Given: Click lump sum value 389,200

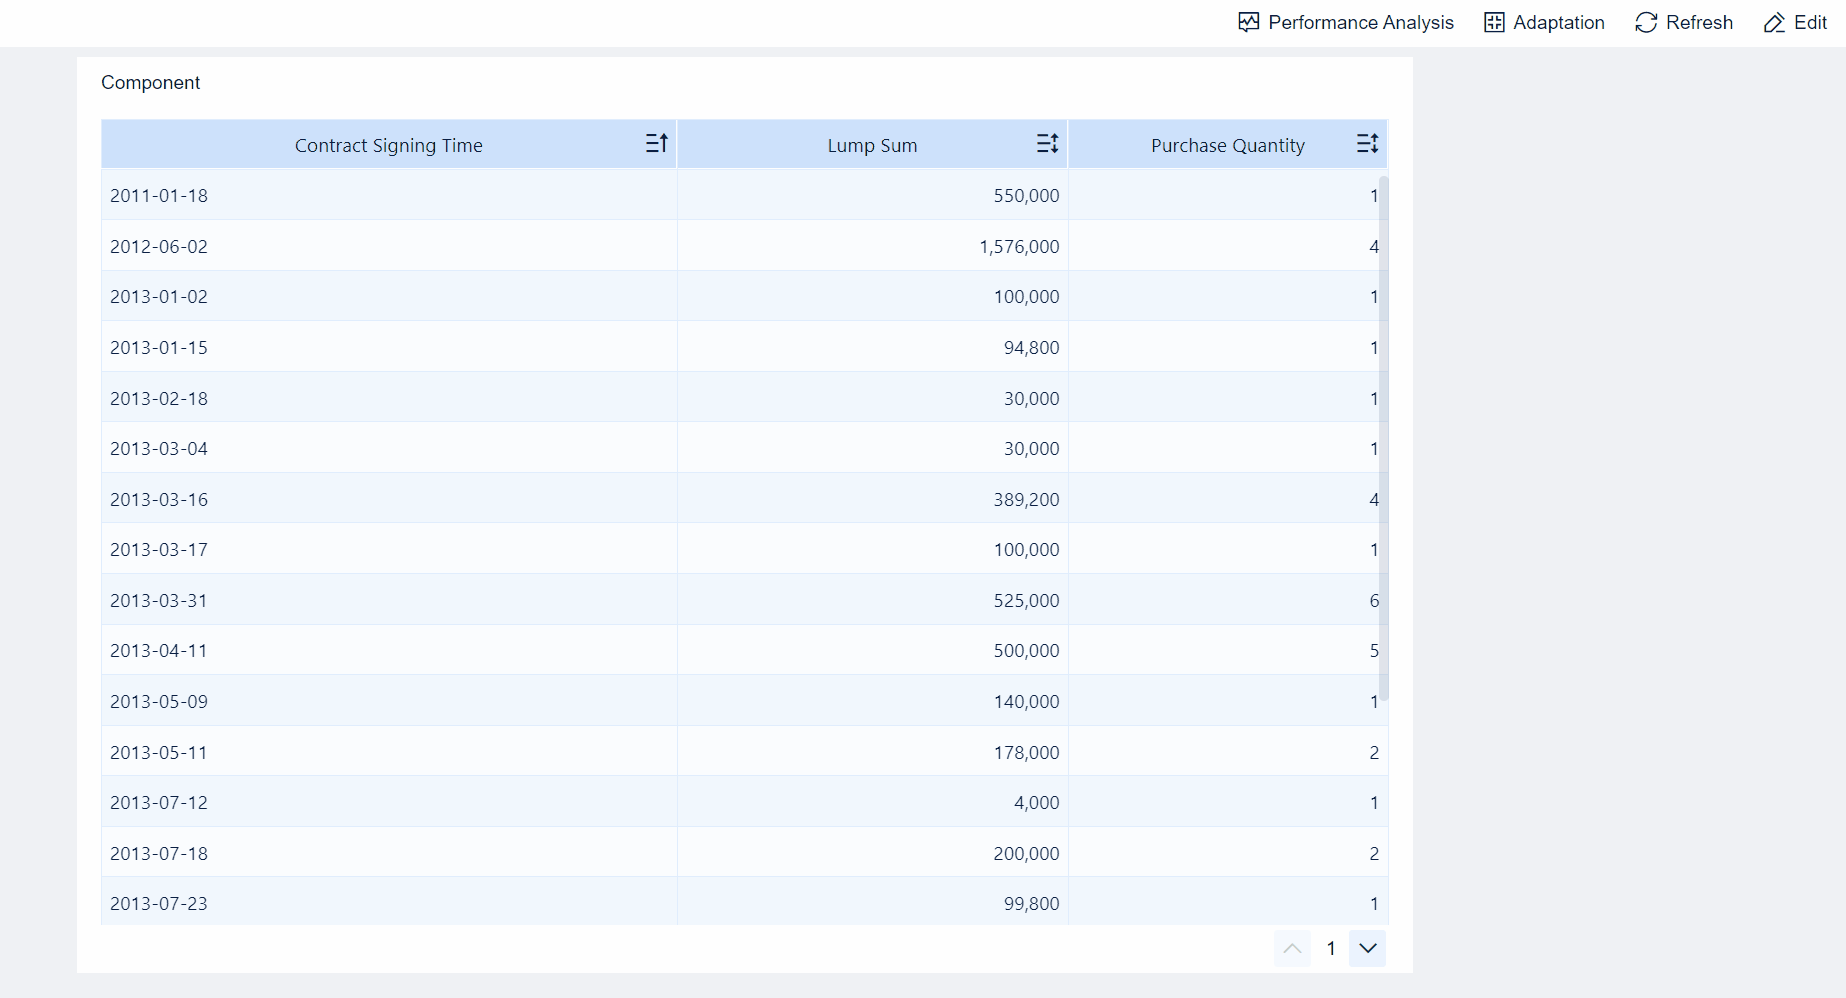Looking at the screenshot, I should 1026,499.
